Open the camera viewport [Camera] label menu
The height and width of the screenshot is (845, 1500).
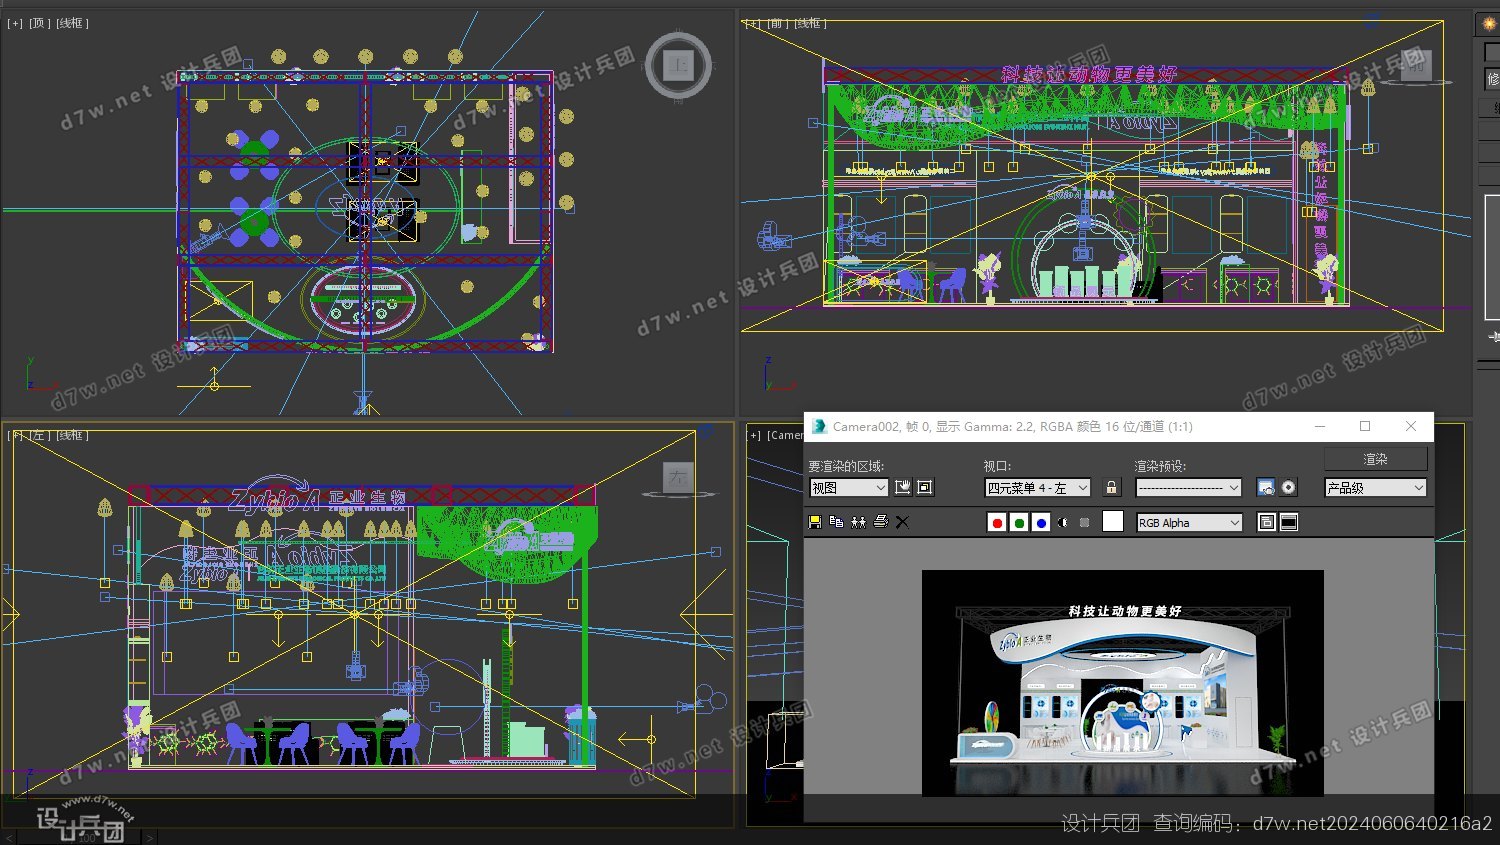coord(785,435)
